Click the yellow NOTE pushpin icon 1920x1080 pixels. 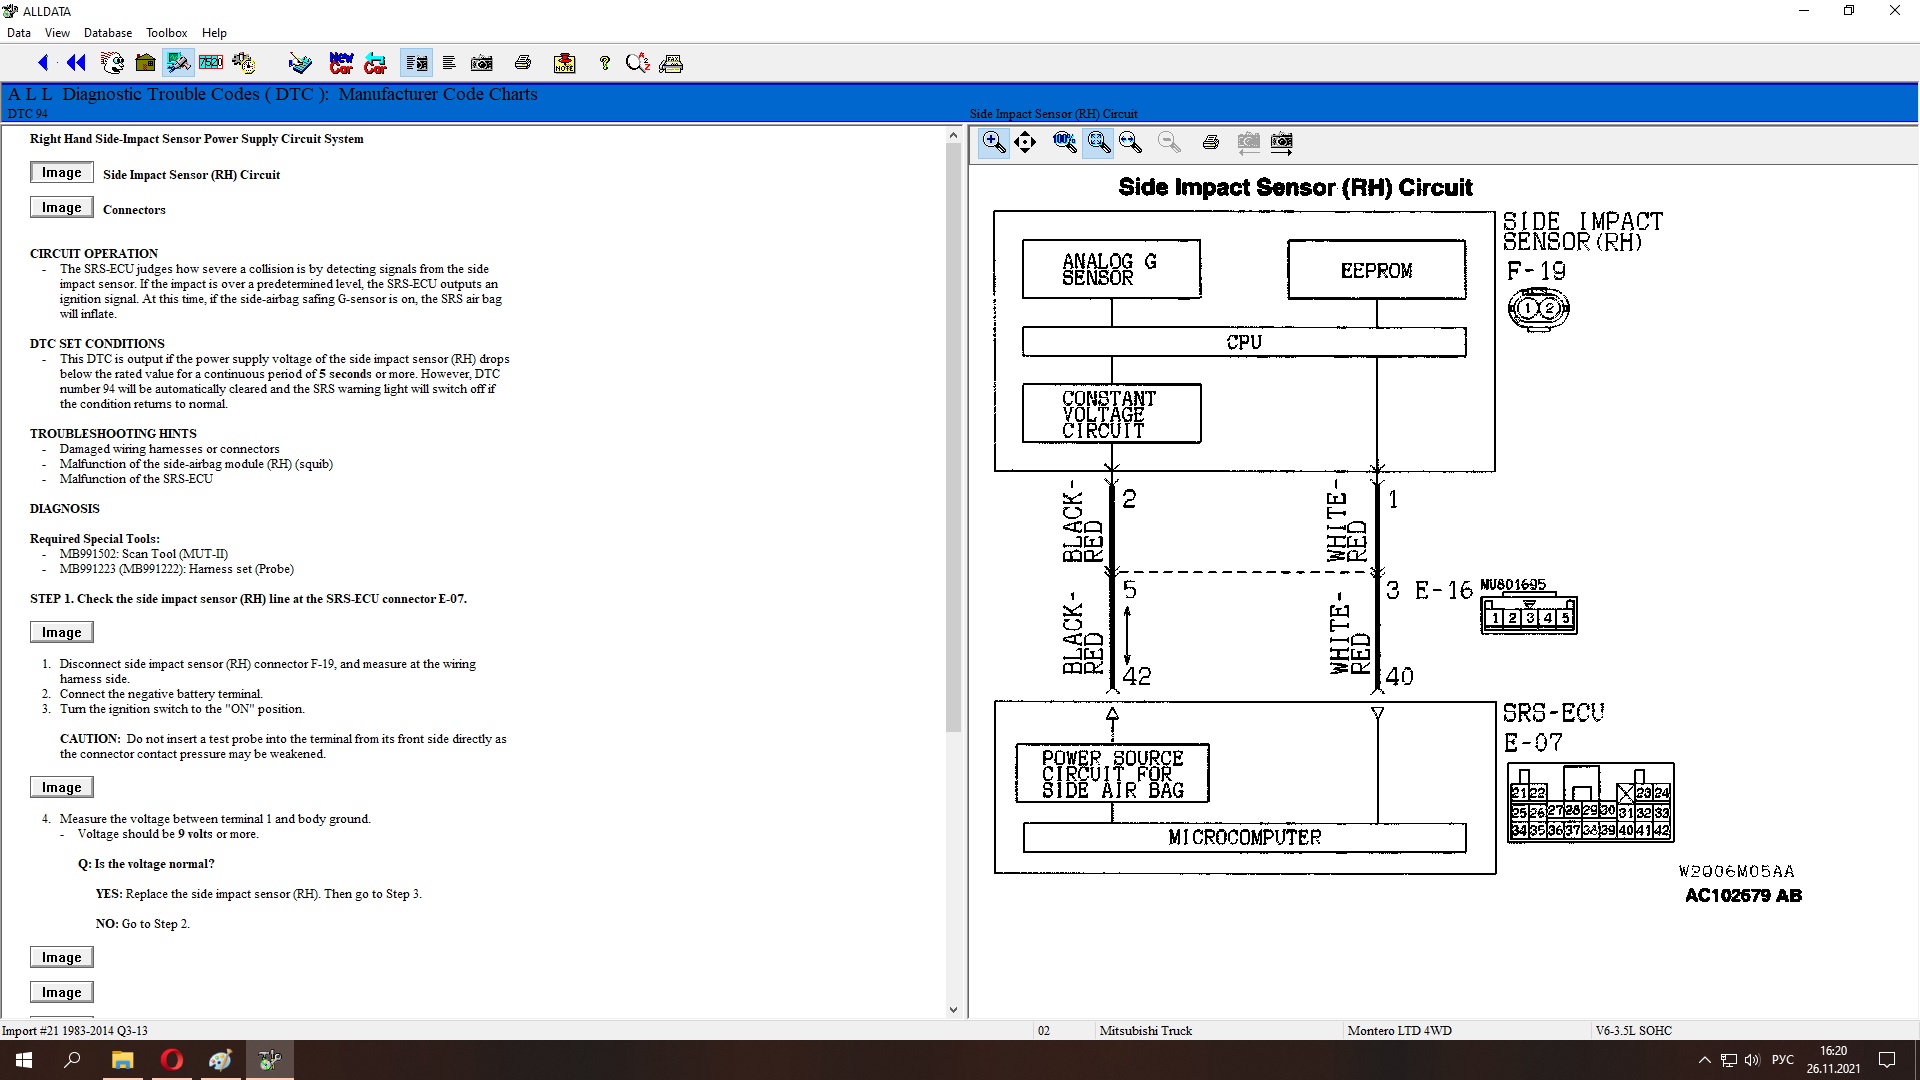564,63
